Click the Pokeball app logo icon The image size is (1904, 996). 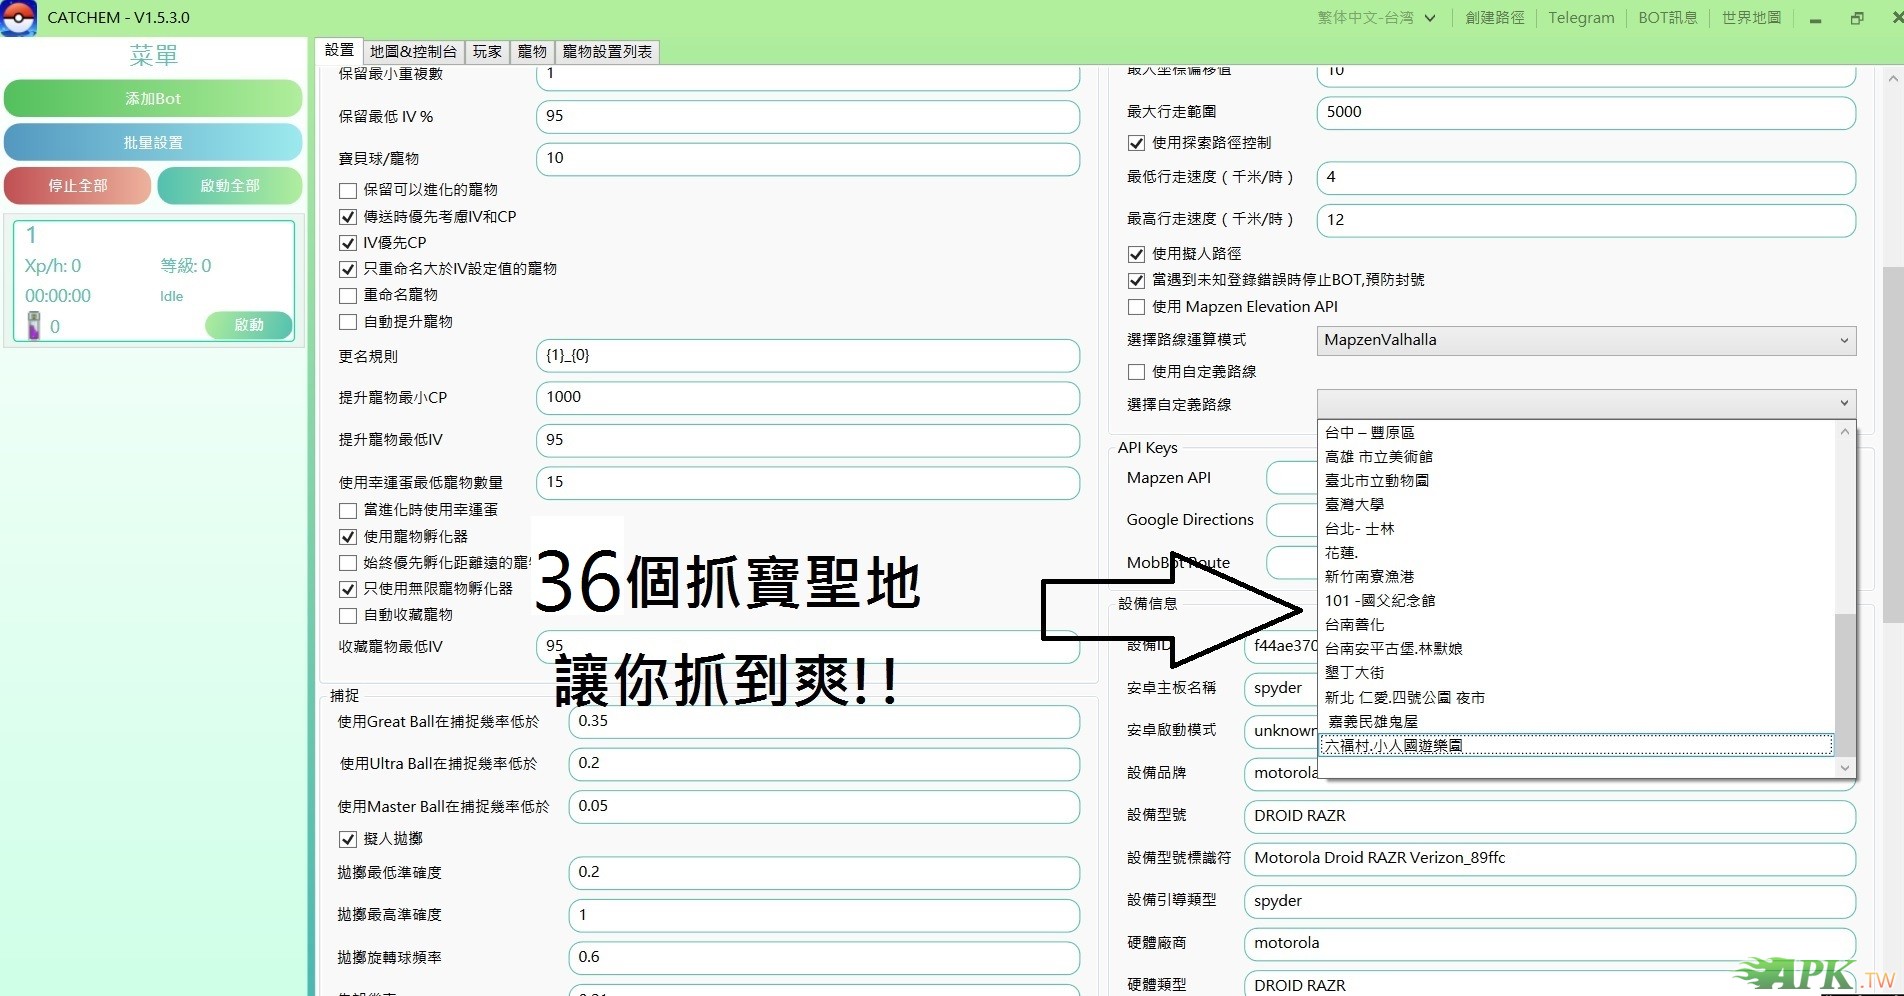tap(18, 18)
